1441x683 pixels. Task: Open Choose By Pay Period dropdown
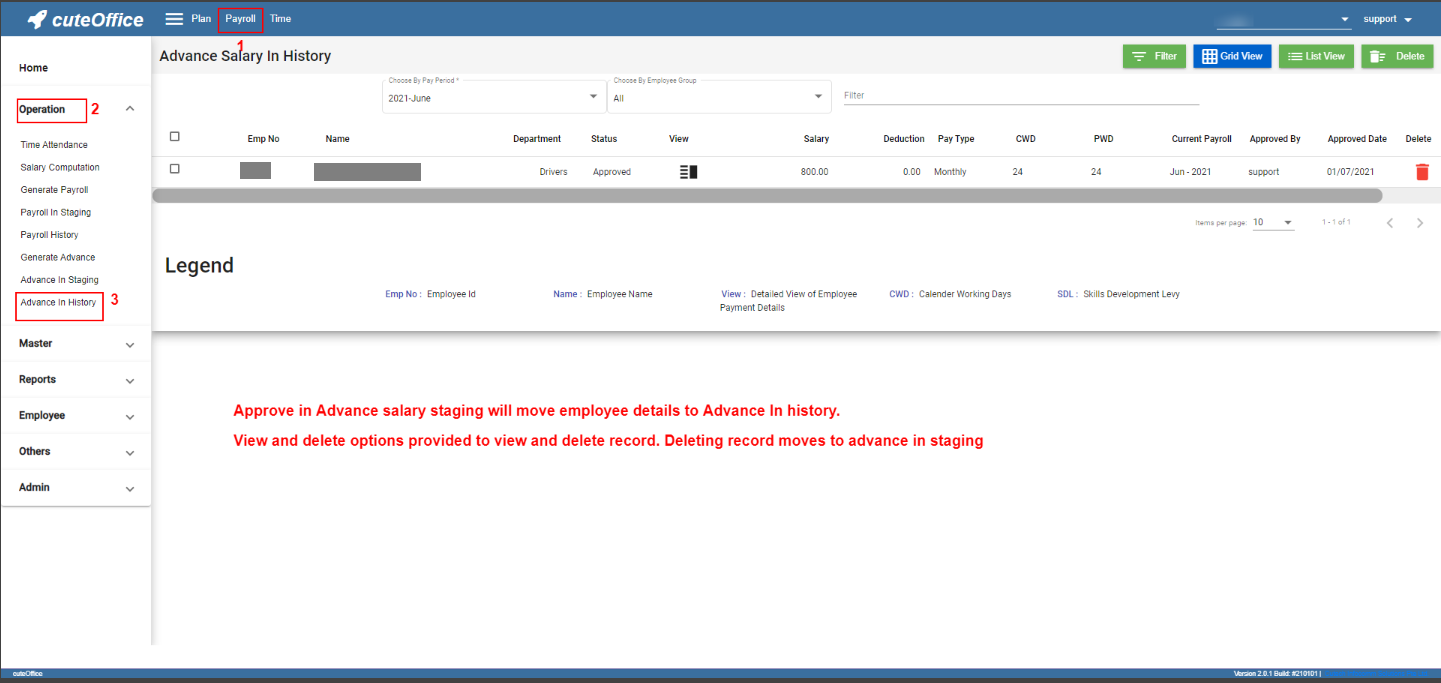pyautogui.click(x=493, y=97)
